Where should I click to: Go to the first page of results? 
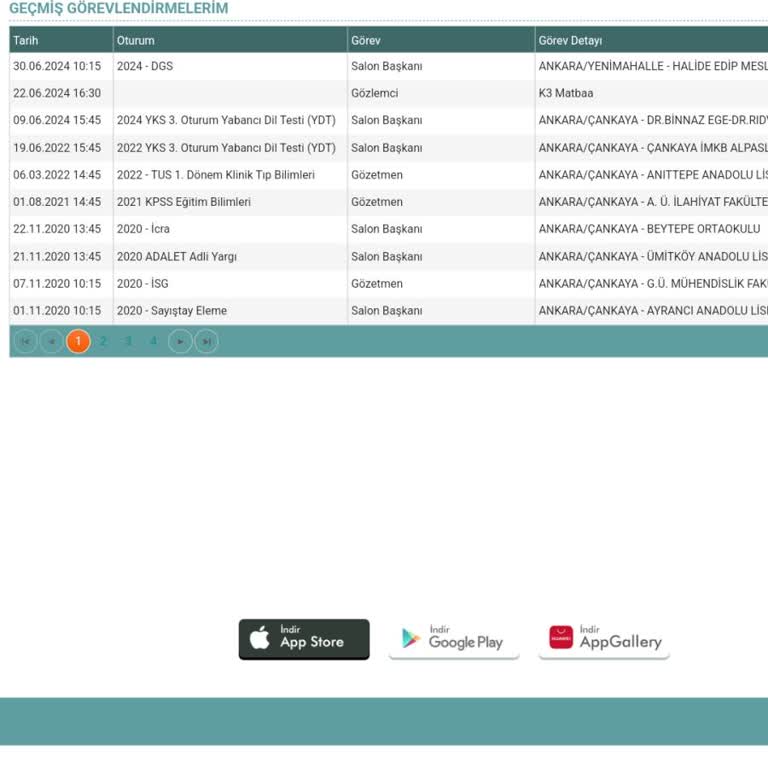coord(26,342)
